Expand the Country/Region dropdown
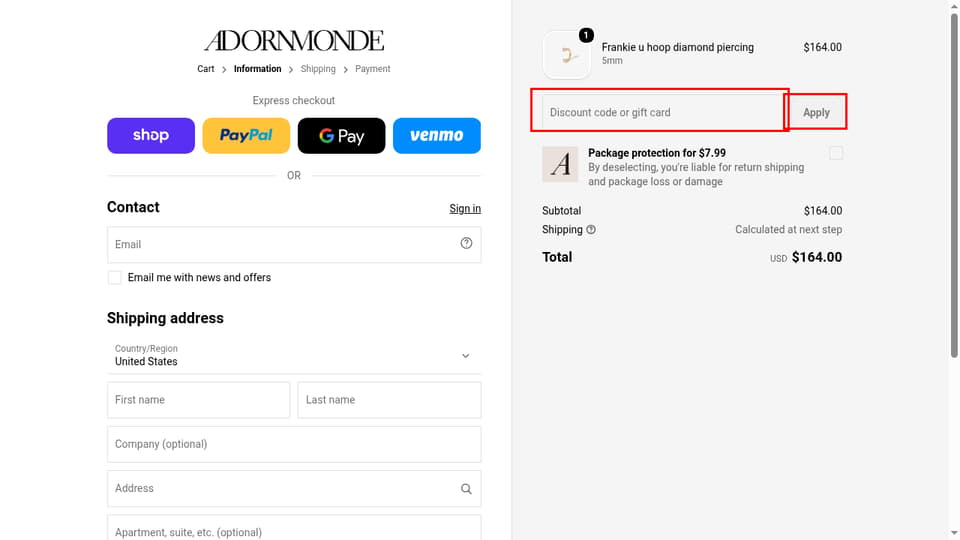960x540 pixels. click(x=294, y=355)
